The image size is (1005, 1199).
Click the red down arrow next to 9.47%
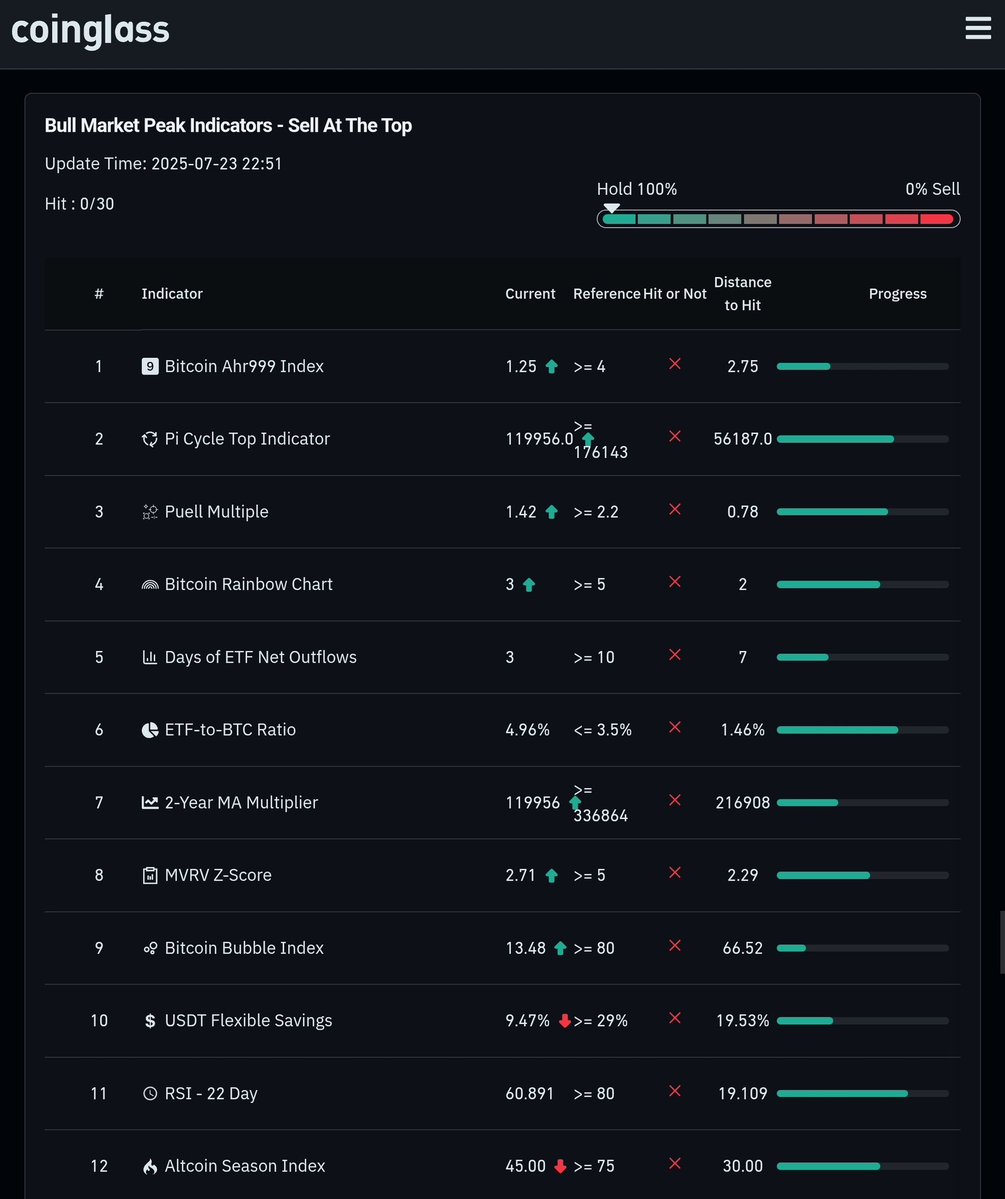(x=564, y=1021)
